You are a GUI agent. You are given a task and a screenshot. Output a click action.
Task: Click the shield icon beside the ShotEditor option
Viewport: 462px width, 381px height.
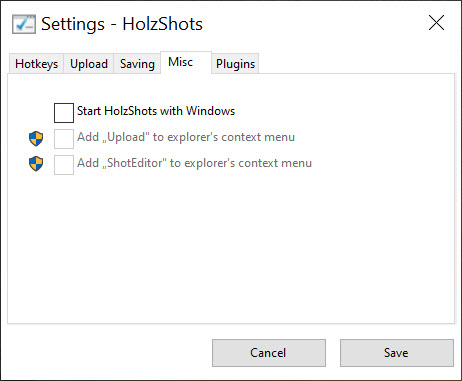pyautogui.click(x=36, y=164)
